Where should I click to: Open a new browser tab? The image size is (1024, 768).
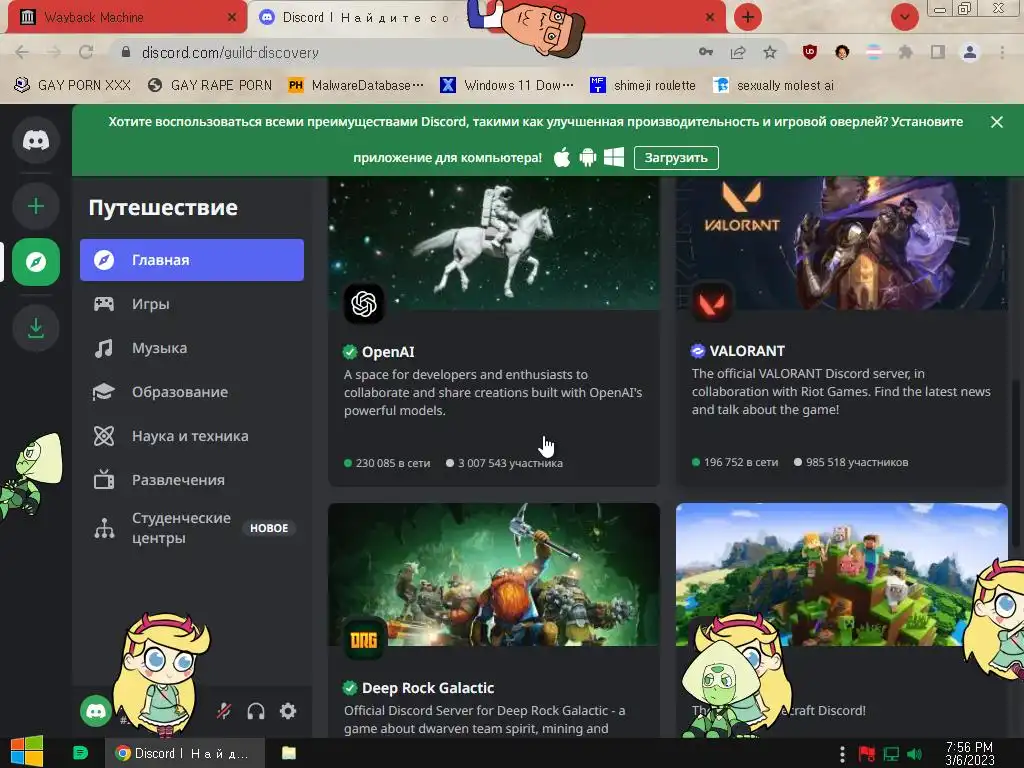pyautogui.click(x=748, y=17)
